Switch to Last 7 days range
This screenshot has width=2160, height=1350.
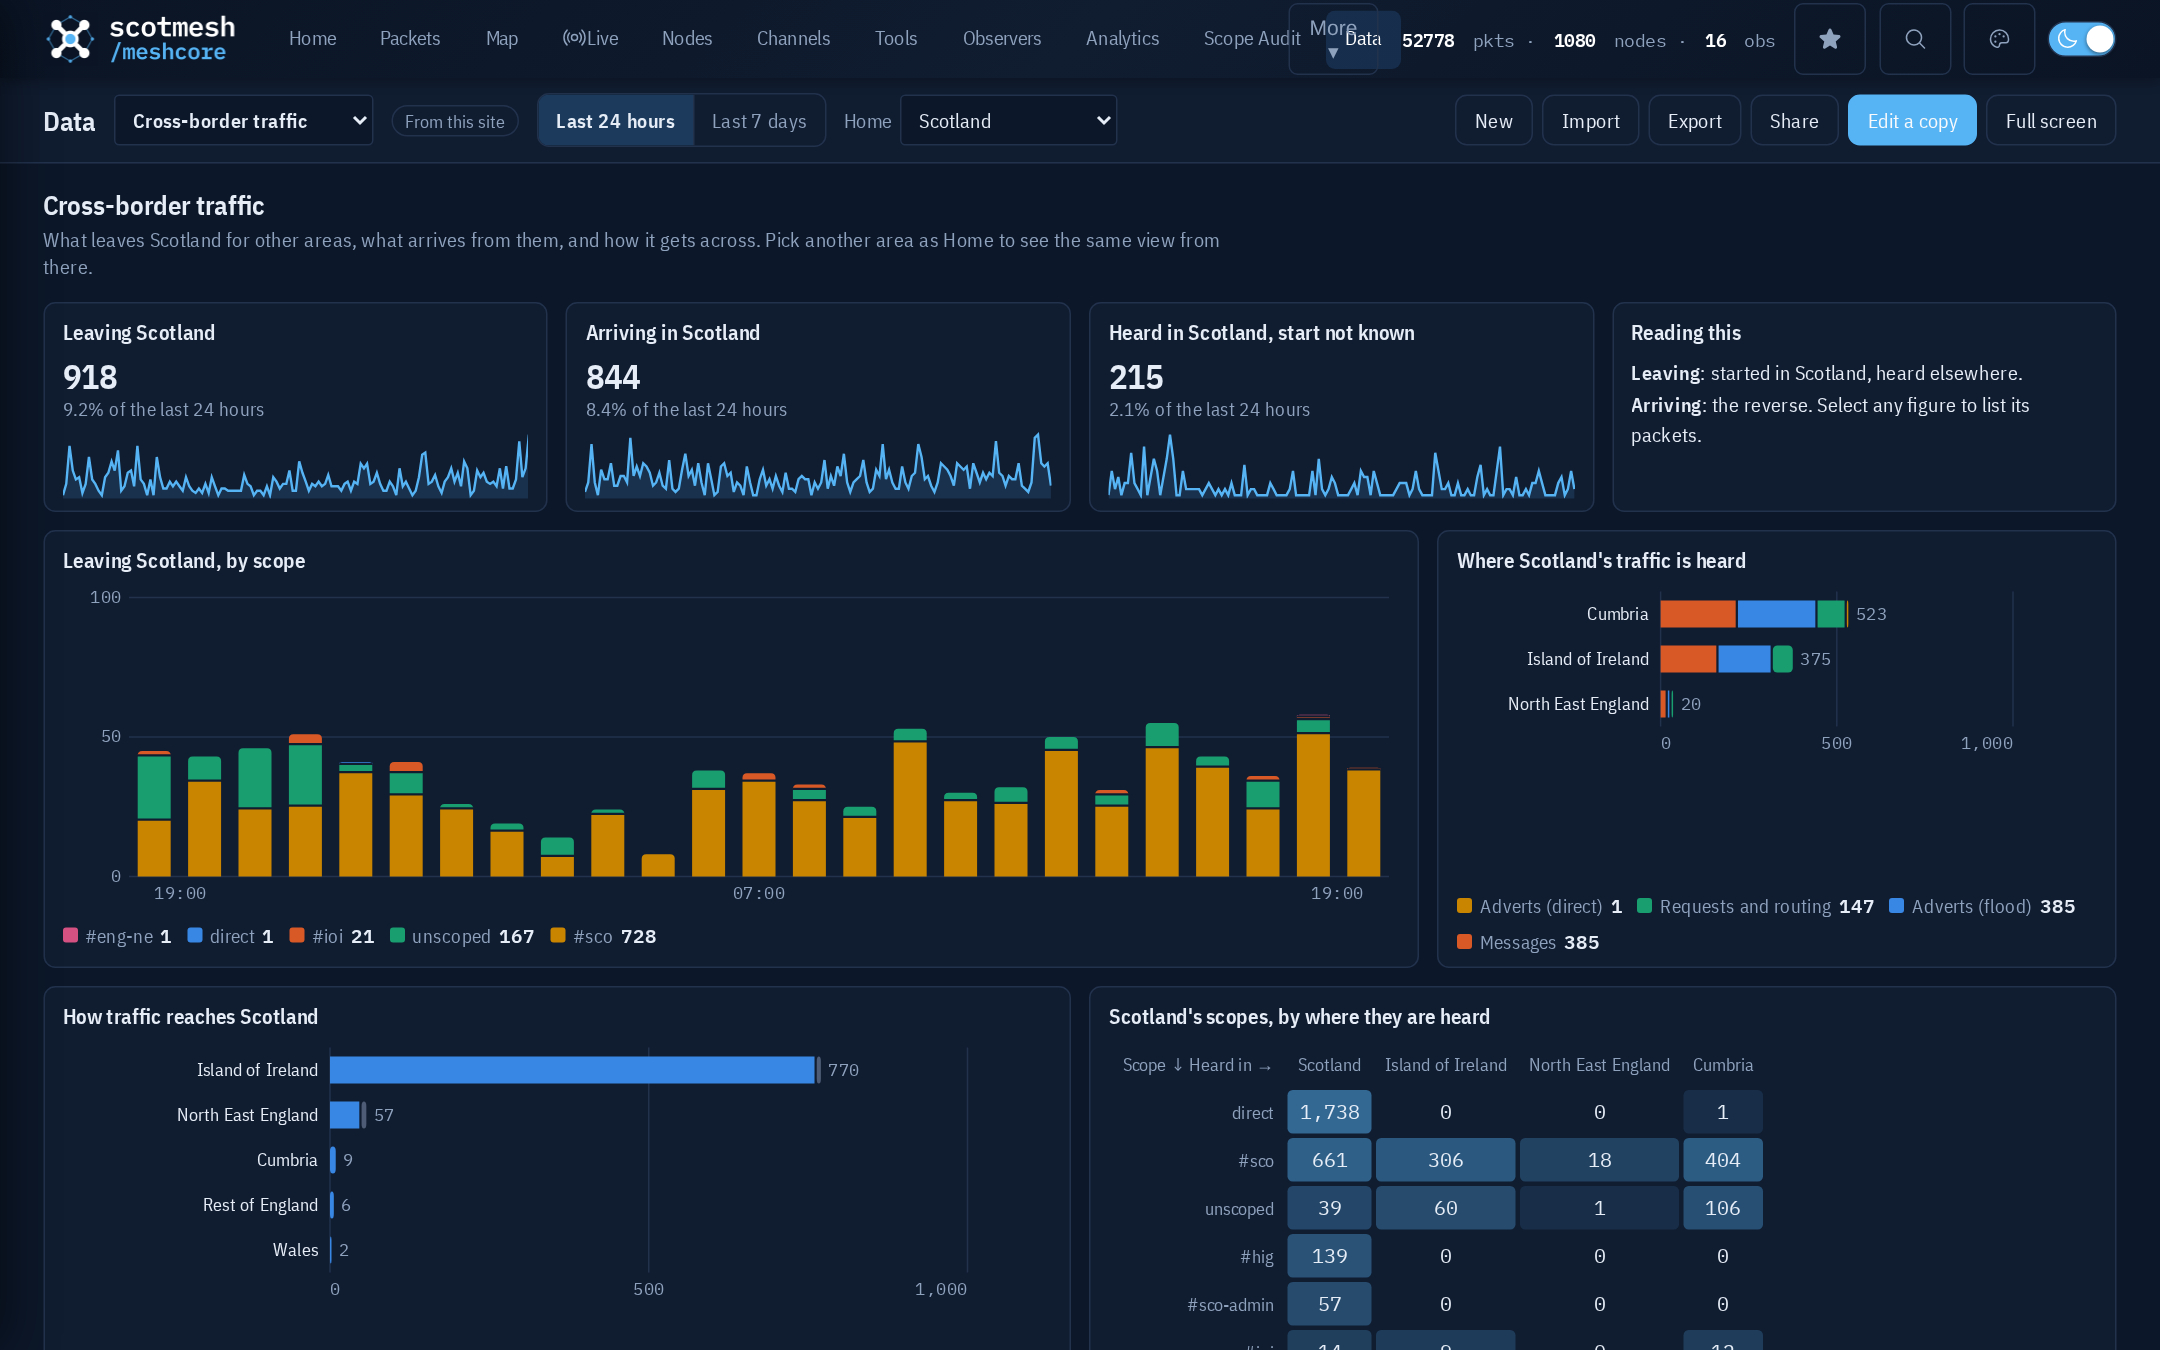tap(759, 121)
